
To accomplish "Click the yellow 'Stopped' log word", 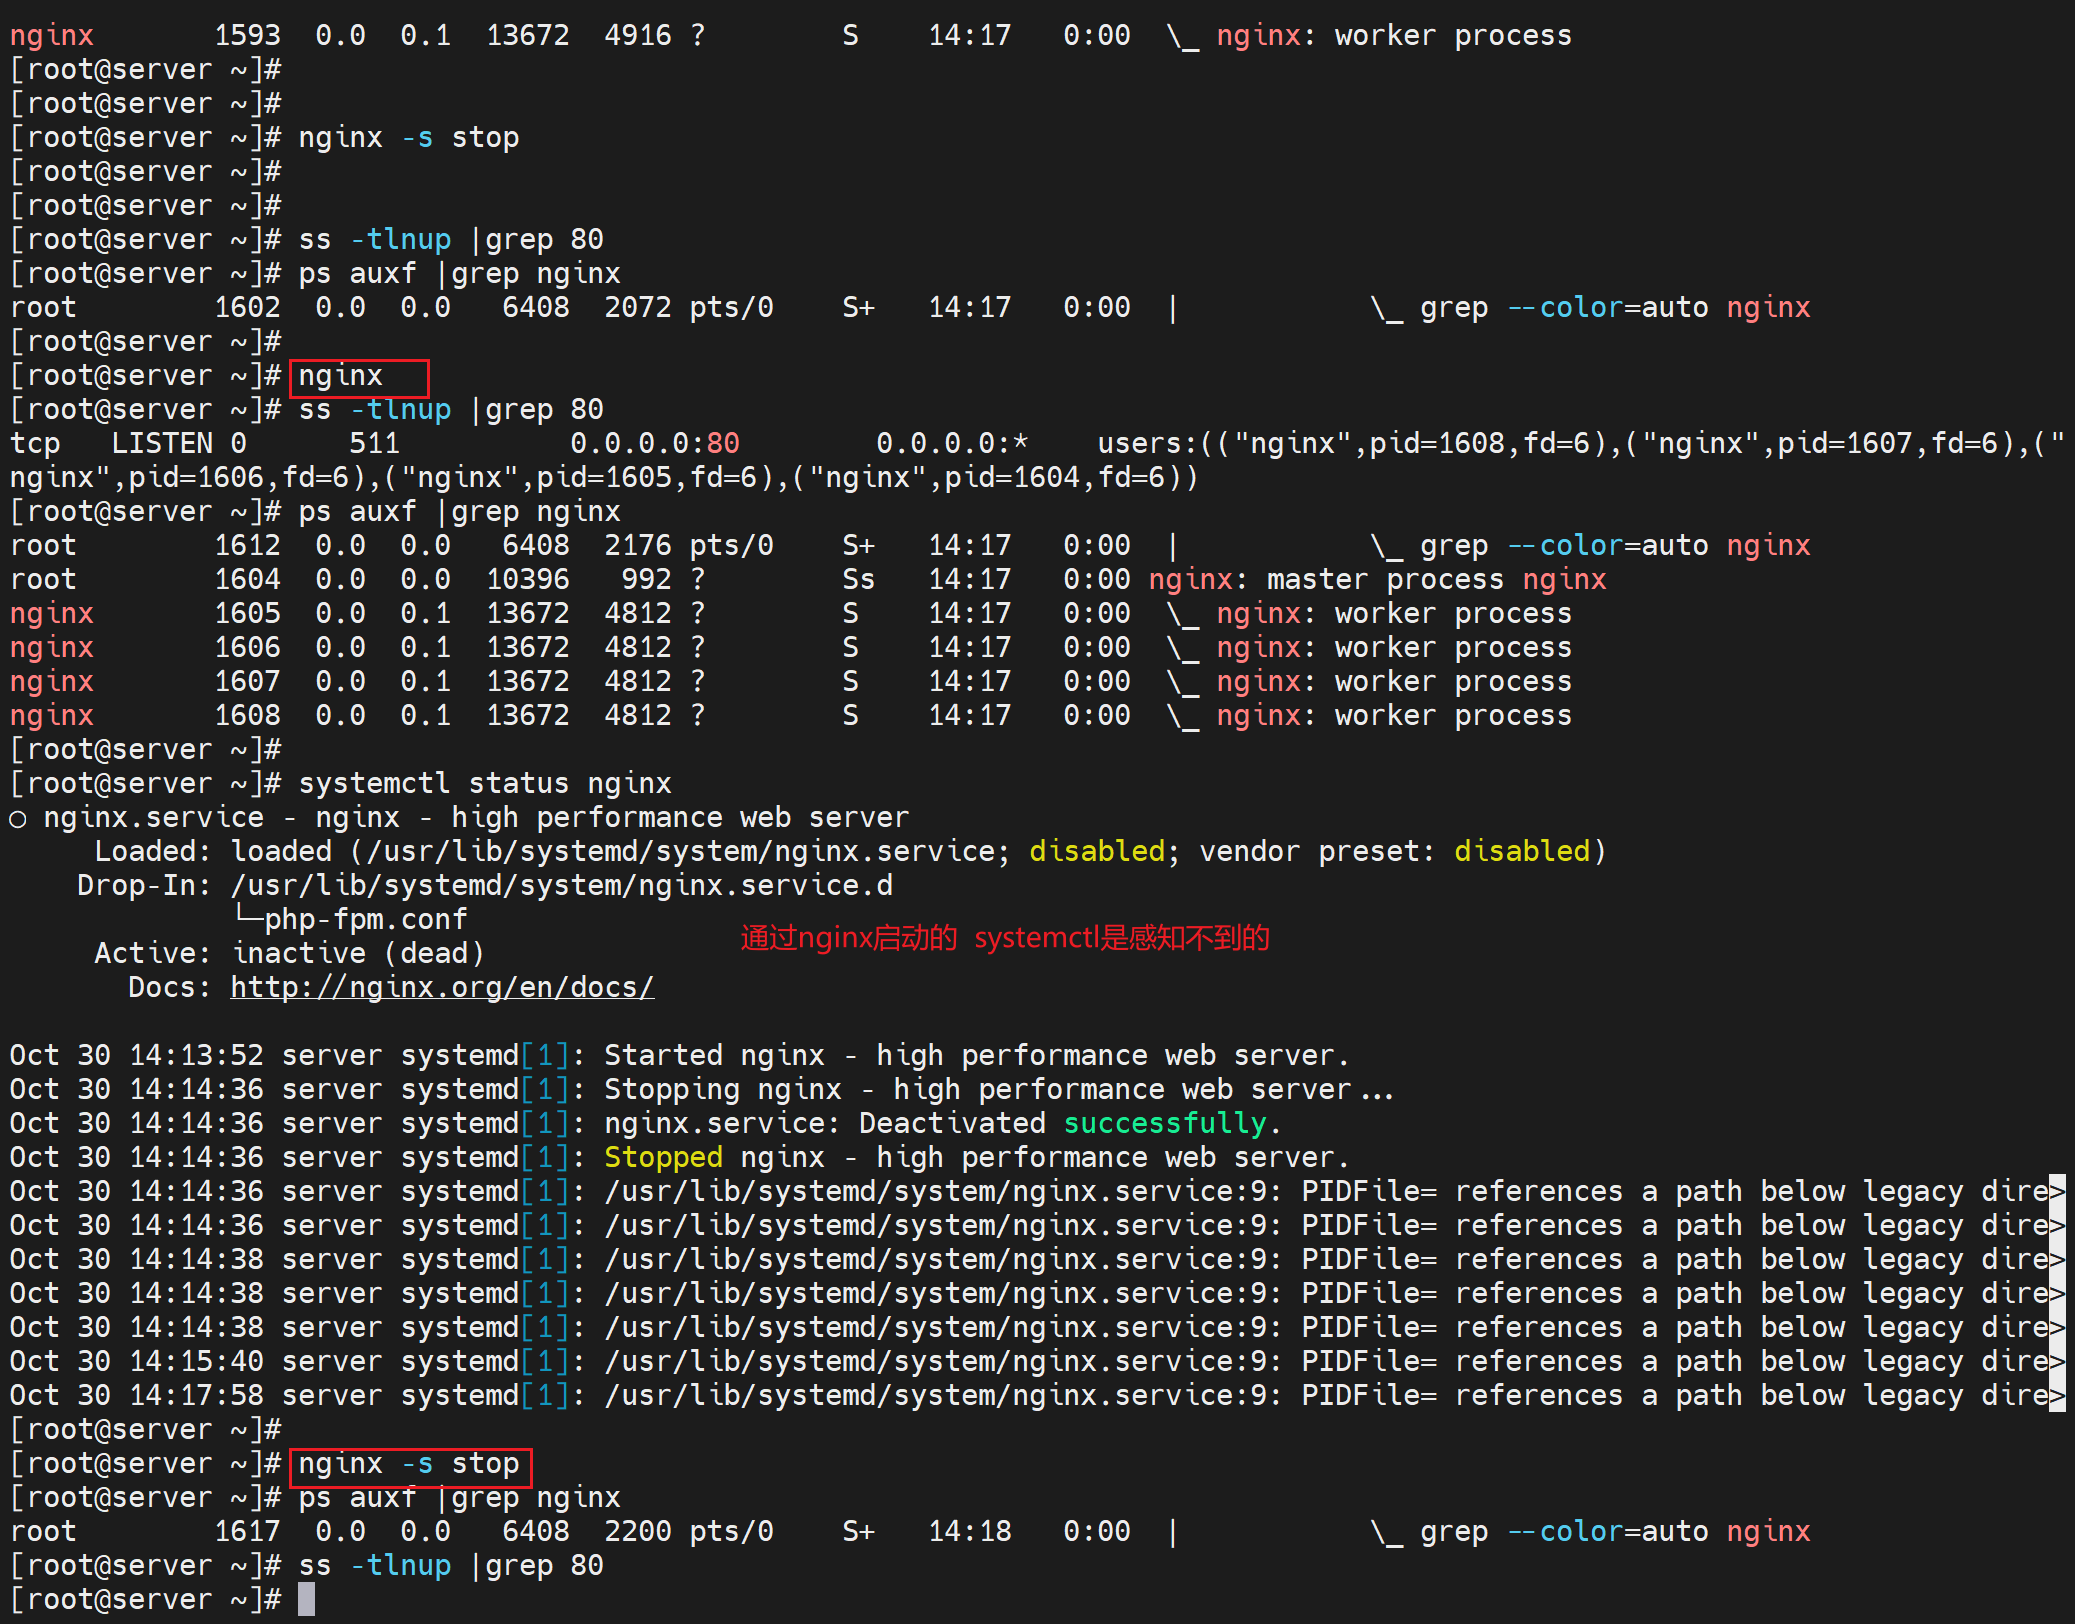I will point(662,1157).
